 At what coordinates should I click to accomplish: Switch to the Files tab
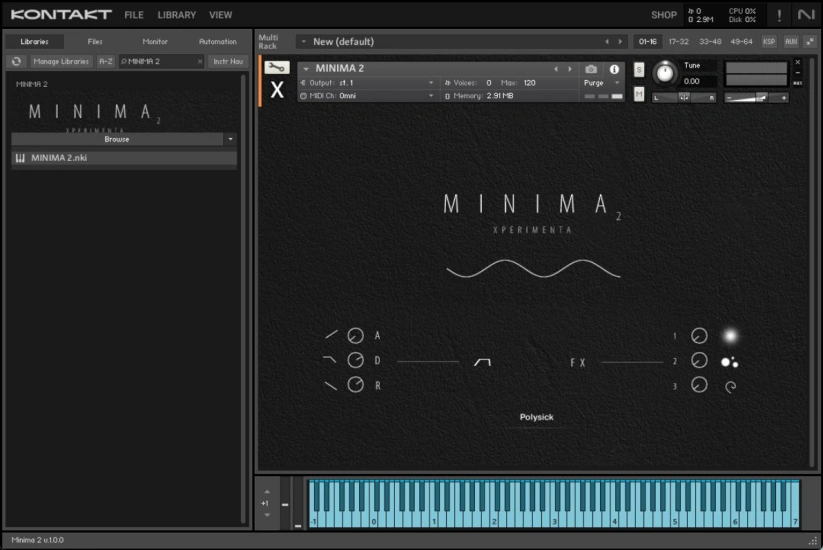[x=95, y=42]
